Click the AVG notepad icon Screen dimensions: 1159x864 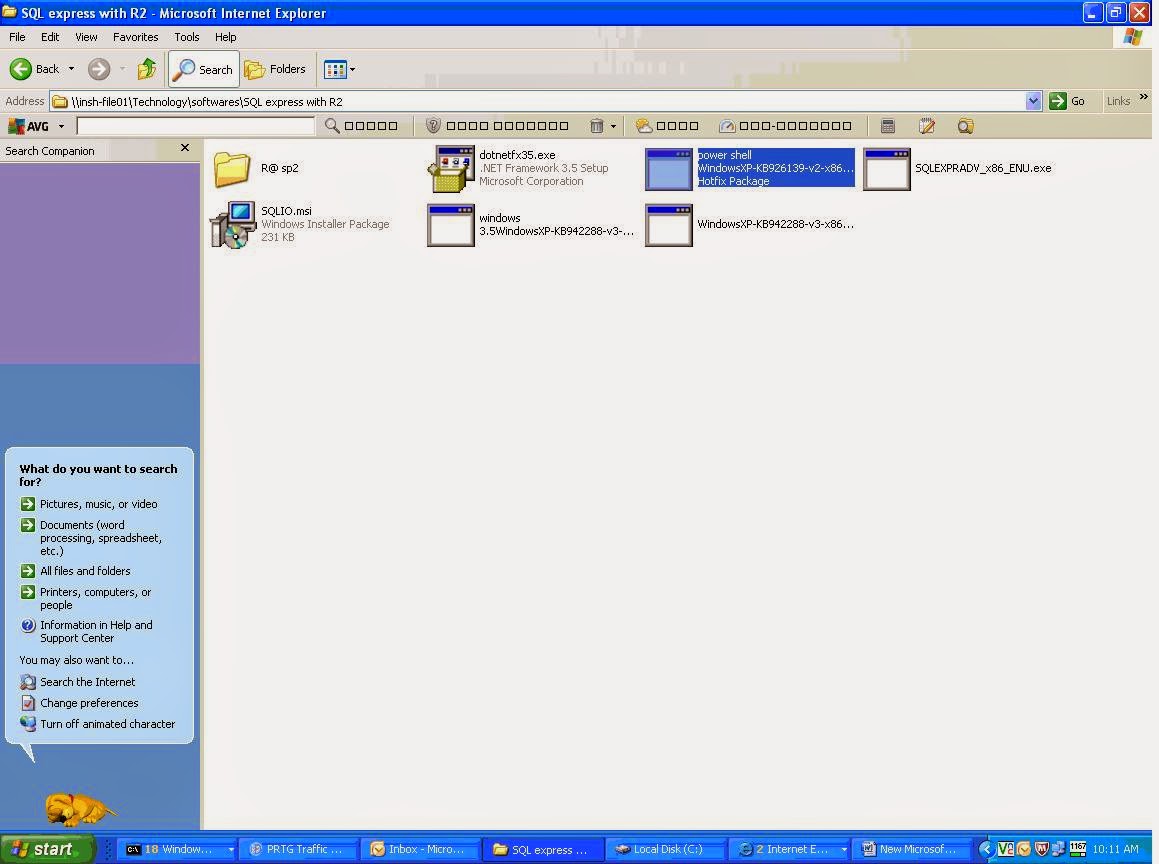[927, 126]
